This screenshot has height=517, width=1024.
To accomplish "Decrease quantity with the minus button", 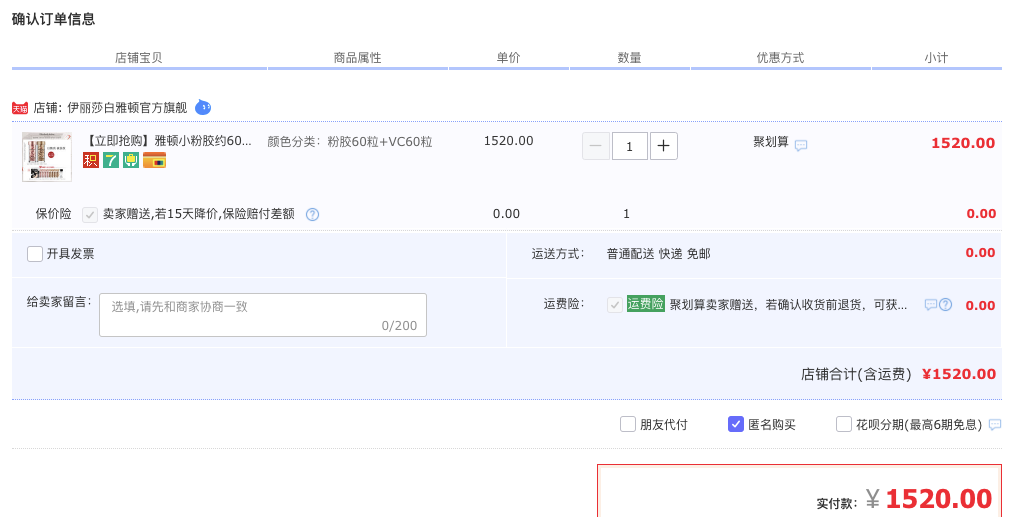I will click(x=596, y=146).
